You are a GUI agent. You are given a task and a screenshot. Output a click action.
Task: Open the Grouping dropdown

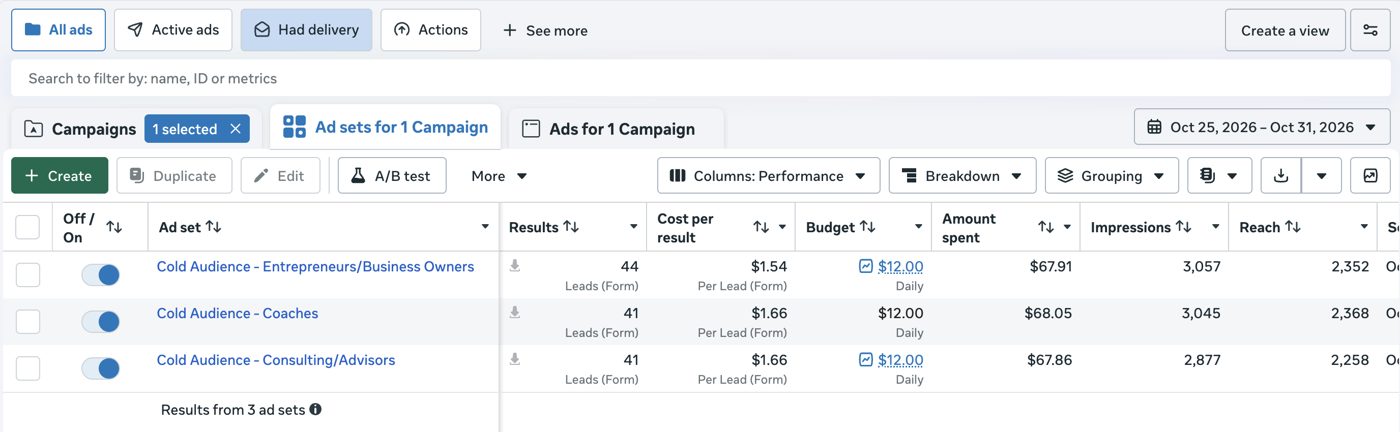tap(1111, 175)
